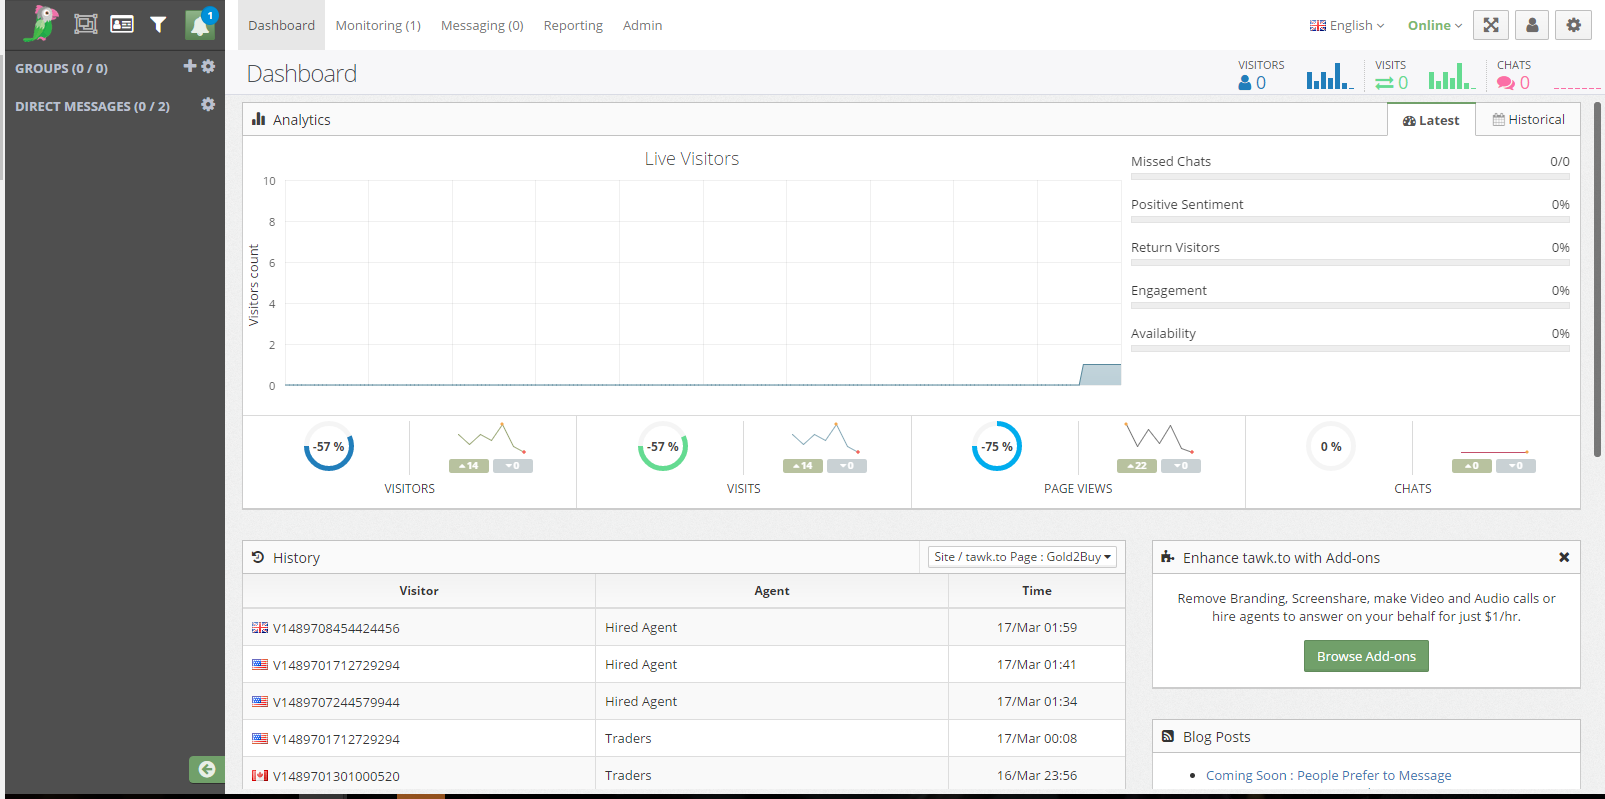Click the filter funnel icon
1605x799 pixels.
158,24
